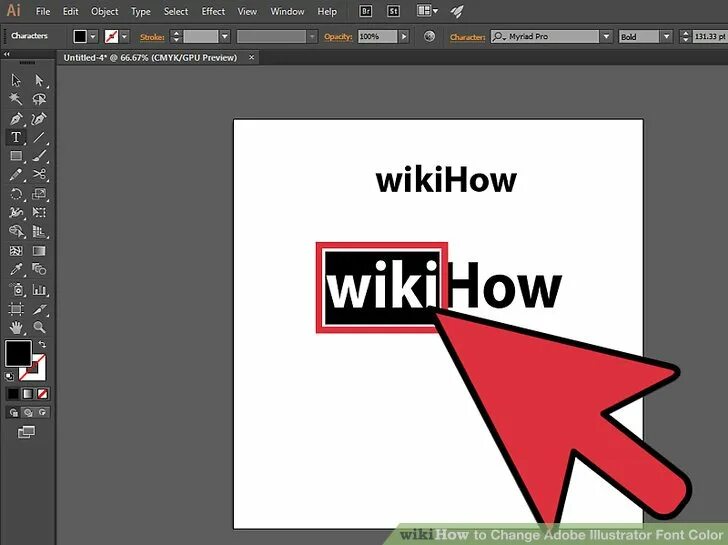Change the screen mode button
The width and height of the screenshot is (728, 545).
click(x=26, y=432)
